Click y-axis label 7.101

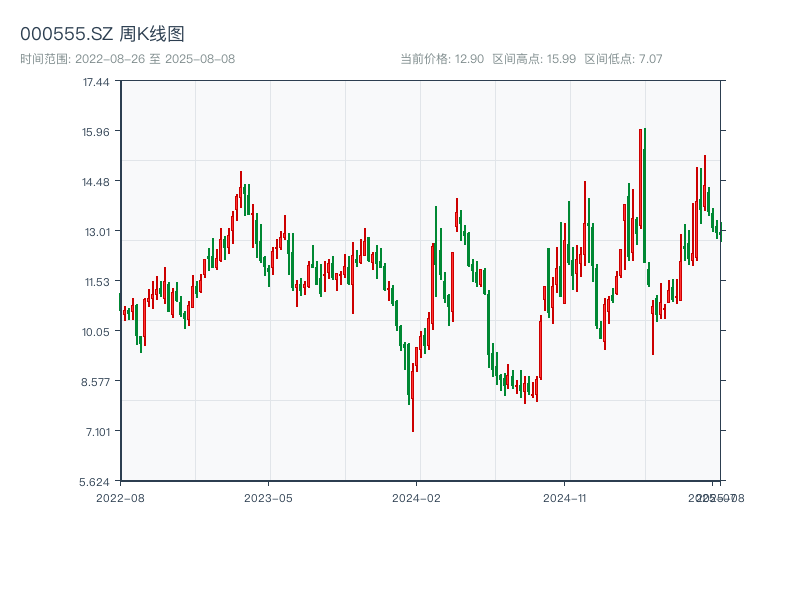(97, 432)
